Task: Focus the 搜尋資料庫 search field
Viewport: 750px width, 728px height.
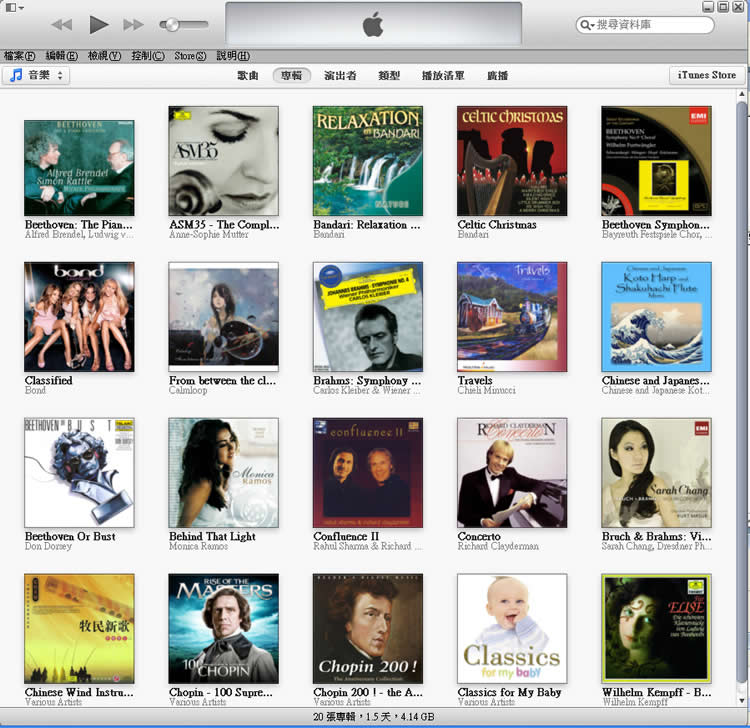Action: [x=645, y=25]
